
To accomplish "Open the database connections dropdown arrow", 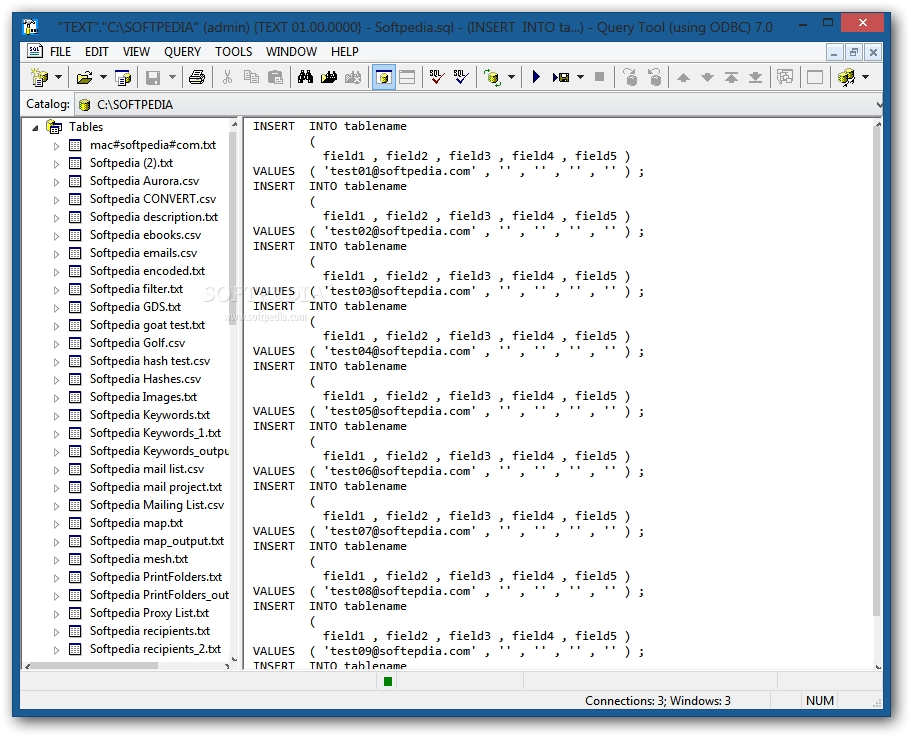I will click(866, 77).
